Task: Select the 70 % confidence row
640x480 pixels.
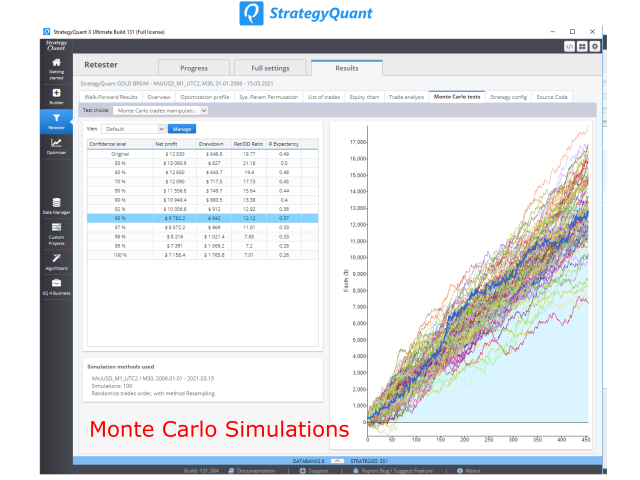Action: (203, 182)
